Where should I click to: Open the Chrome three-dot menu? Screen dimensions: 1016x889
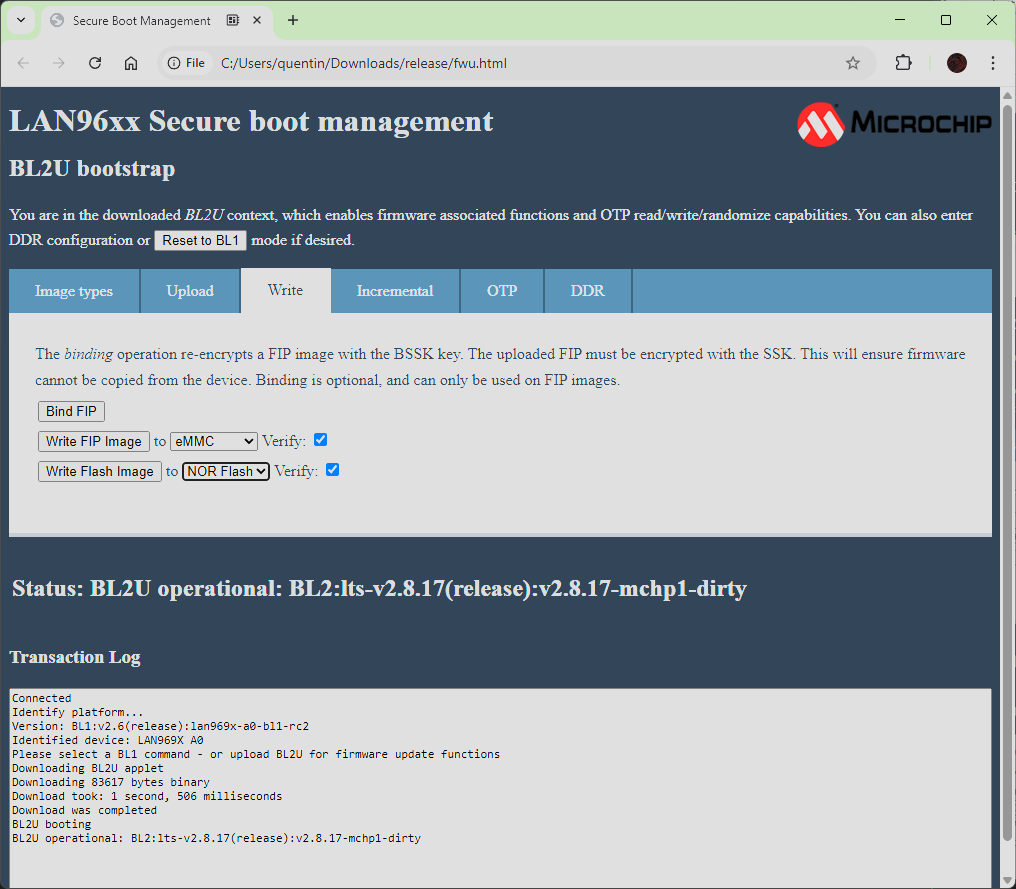(x=993, y=63)
